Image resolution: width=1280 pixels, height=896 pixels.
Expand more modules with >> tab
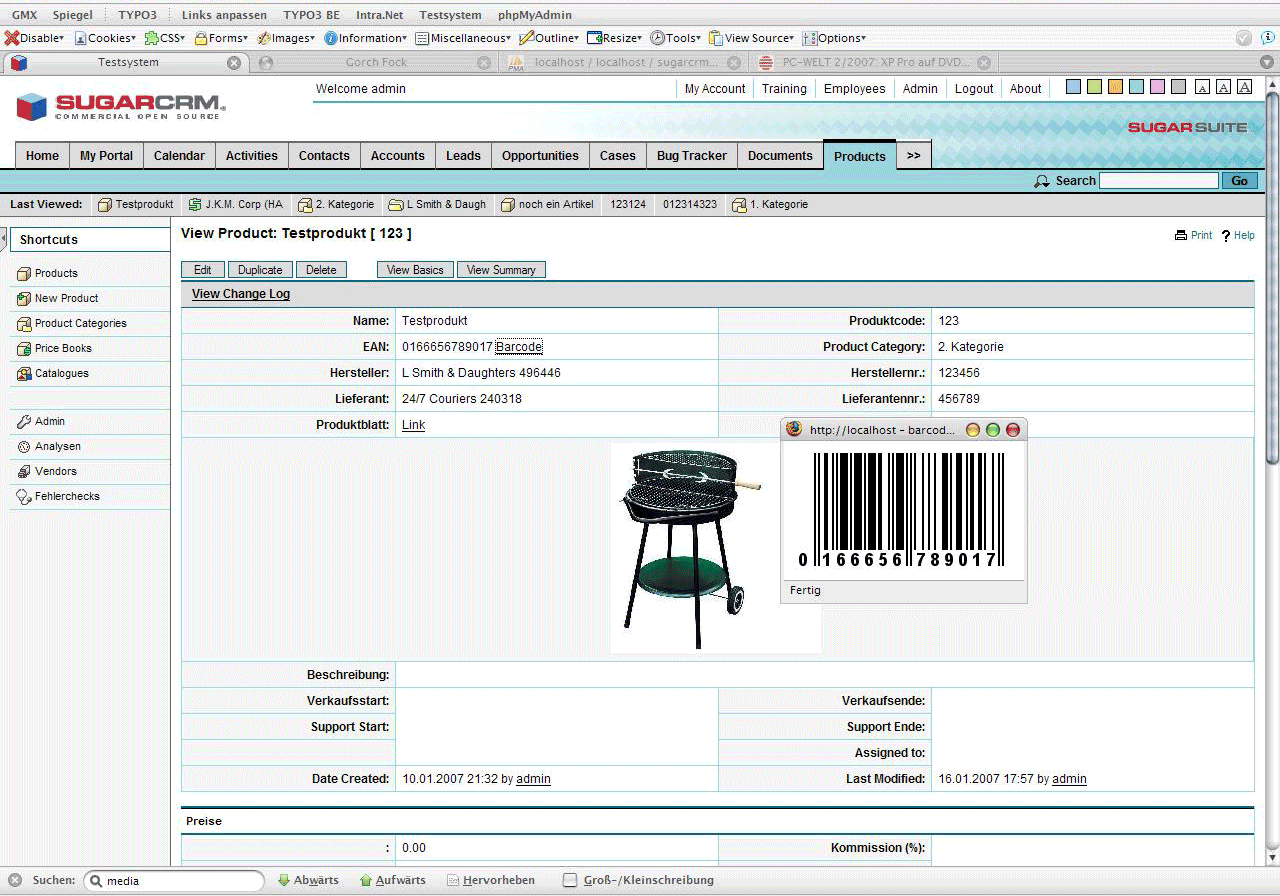coord(913,155)
